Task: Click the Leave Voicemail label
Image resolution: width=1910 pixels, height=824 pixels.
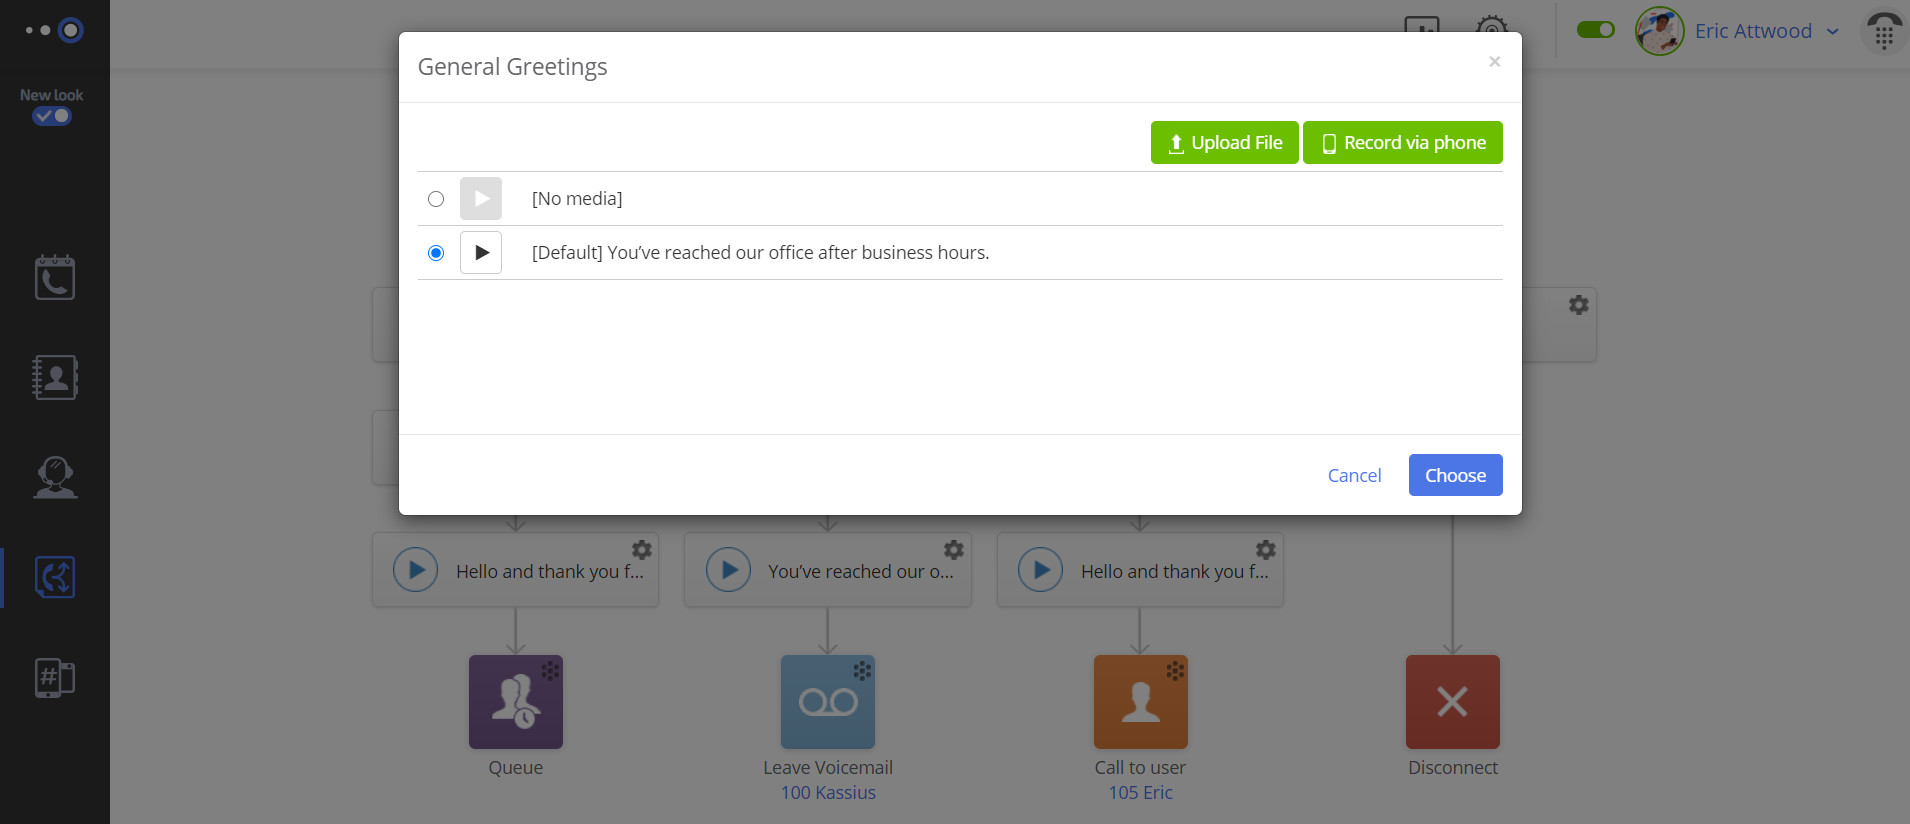Action: pos(828,768)
